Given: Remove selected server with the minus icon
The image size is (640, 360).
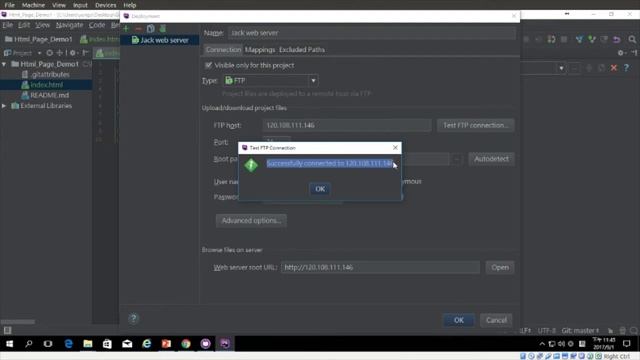Looking at the screenshot, I should 138,29.
